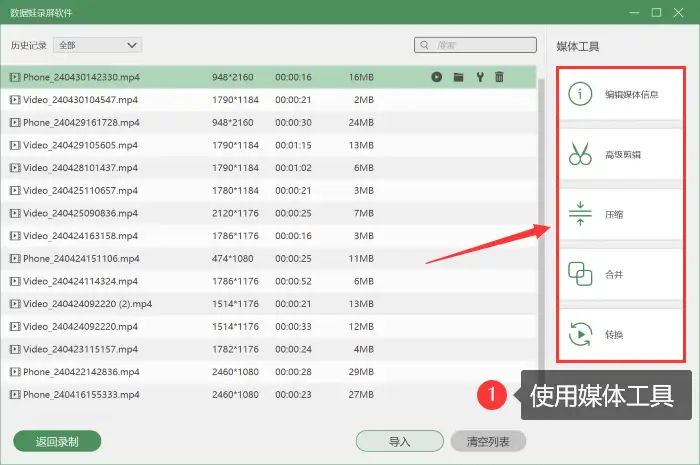700x465 pixels.
Task: Click duration 00:01:02 cell
Action: point(293,168)
